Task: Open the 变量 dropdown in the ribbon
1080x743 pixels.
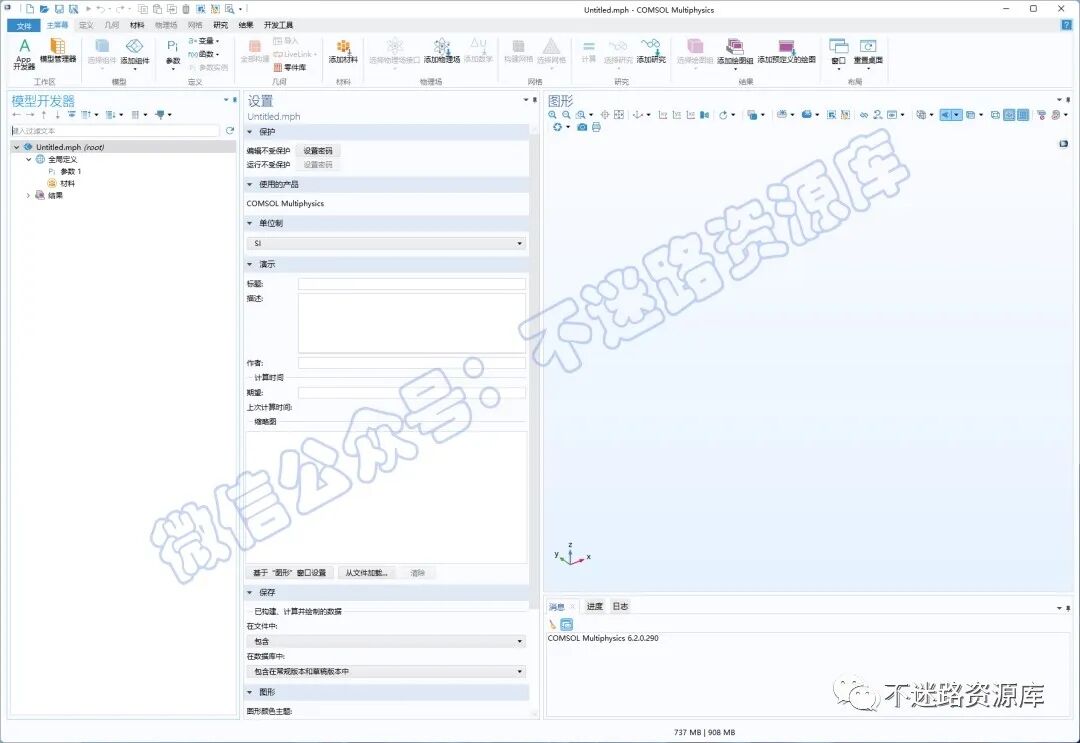Action: [204, 41]
